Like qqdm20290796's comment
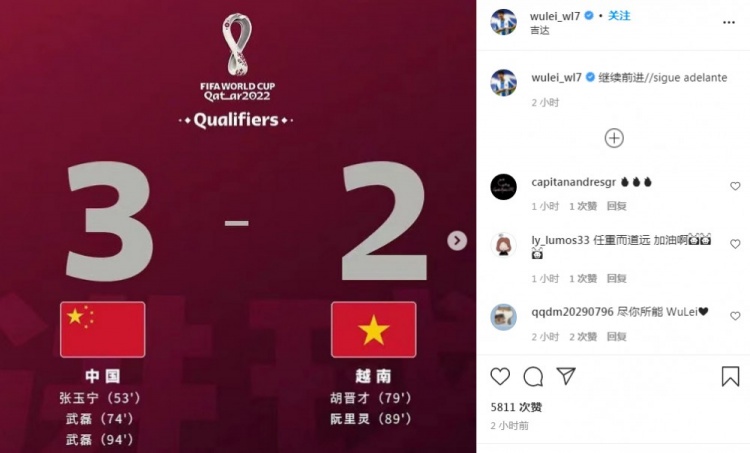Screen dimensions: 750x453 click(x=735, y=316)
